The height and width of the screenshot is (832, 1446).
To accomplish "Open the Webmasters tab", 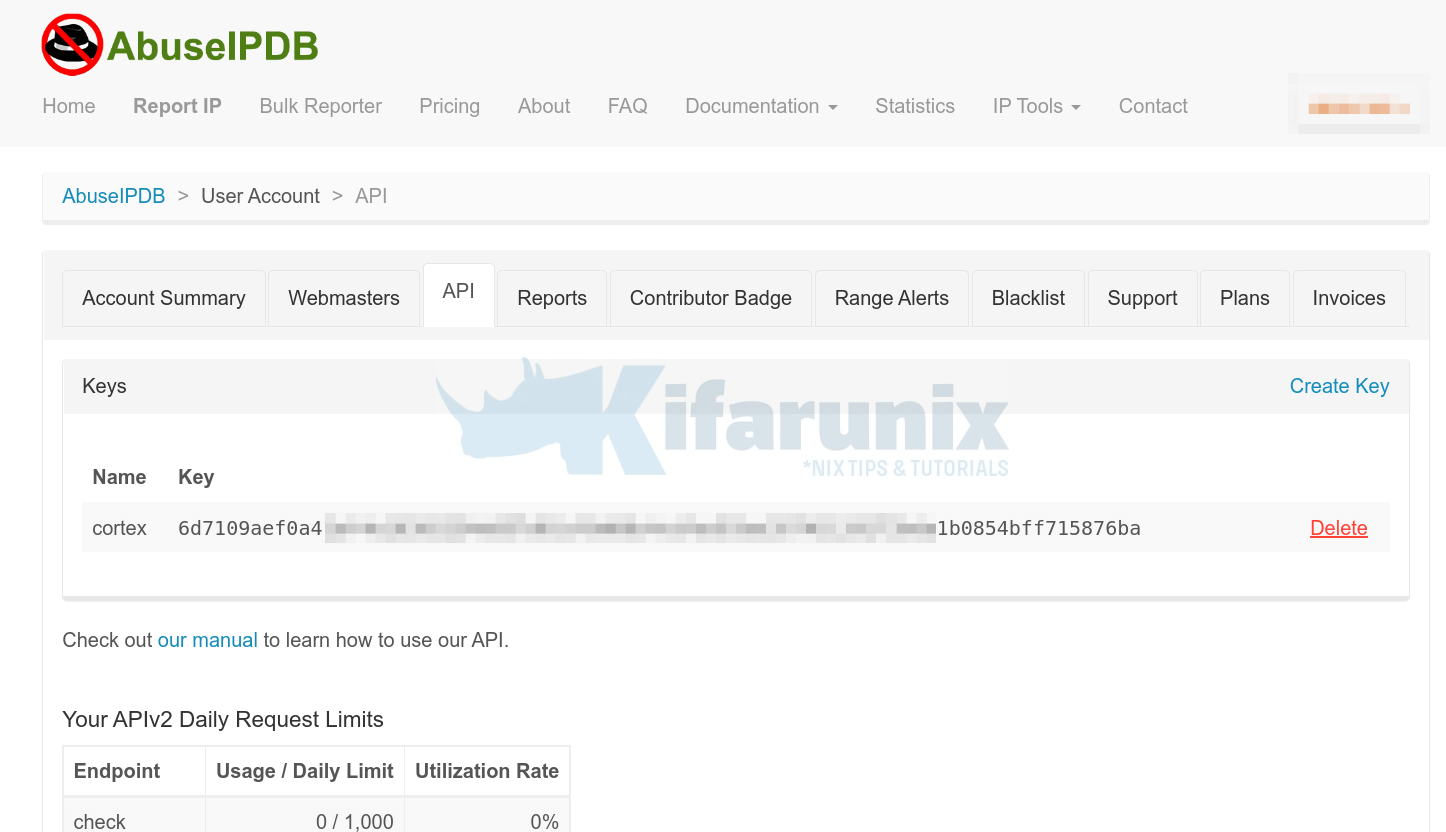I will click(344, 298).
